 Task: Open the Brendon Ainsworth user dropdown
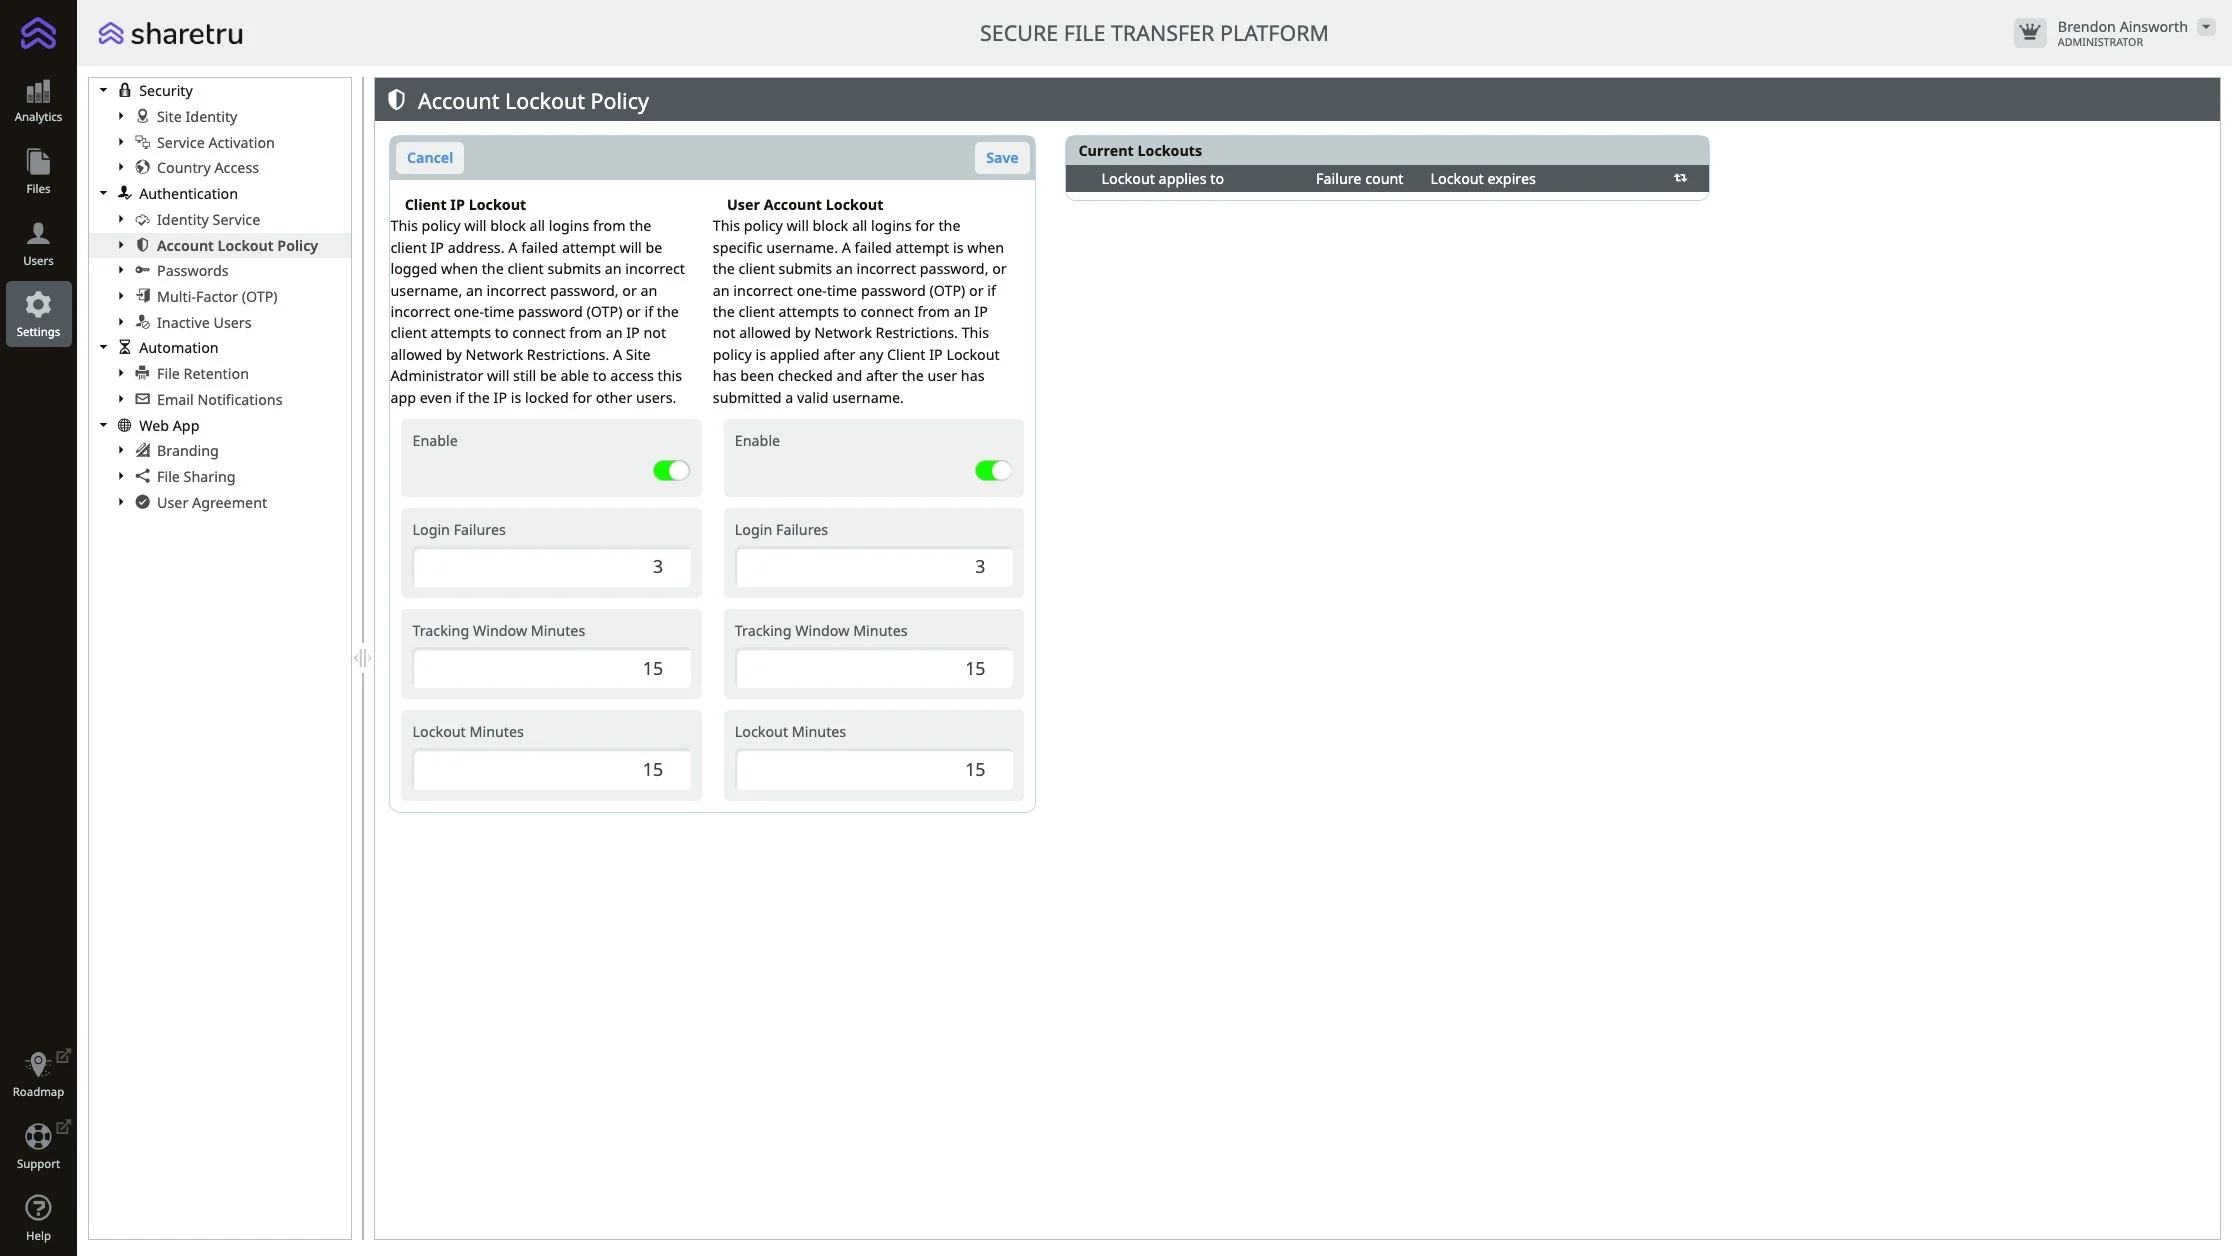(x=2206, y=27)
